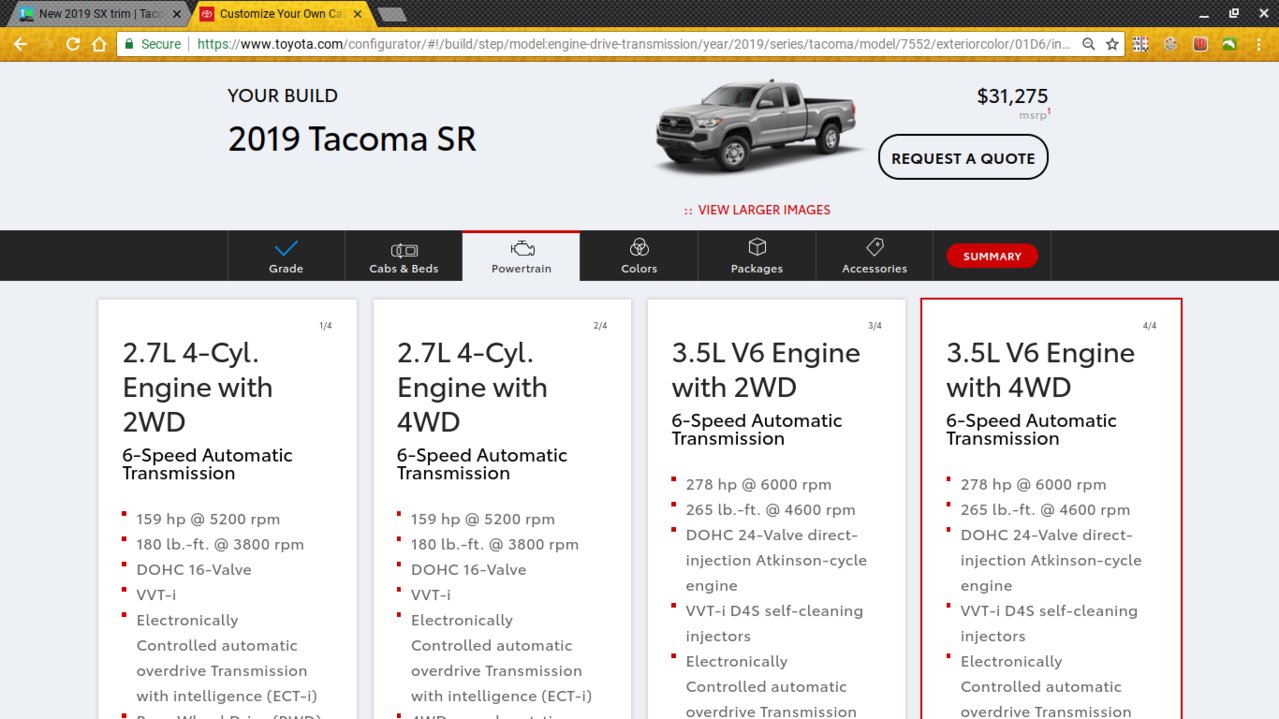Switch to the 'New 2019 SX trim' tab
This screenshot has height=719, width=1279.
[99, 14]
